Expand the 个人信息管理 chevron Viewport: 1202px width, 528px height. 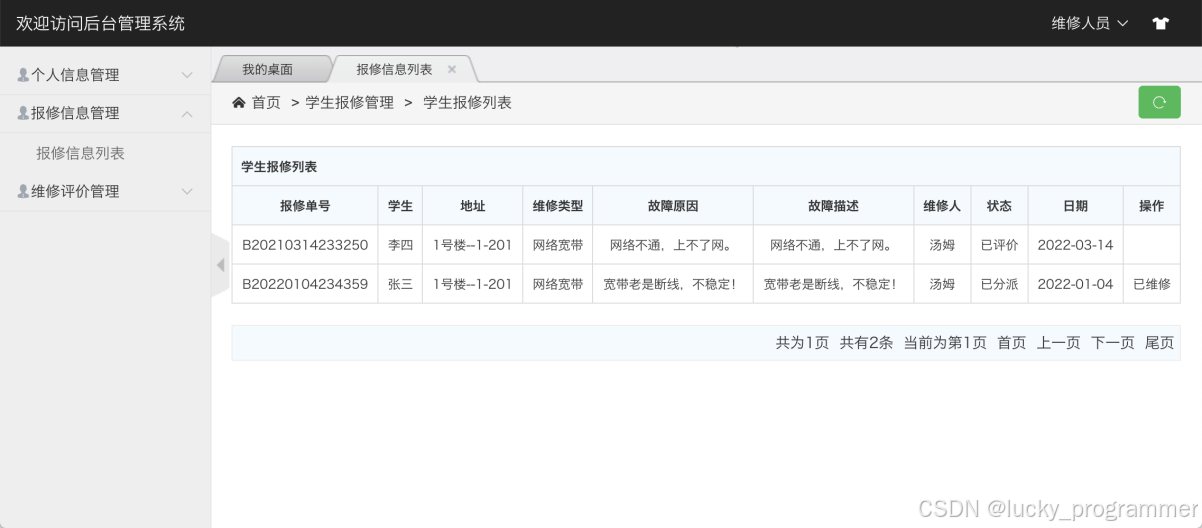coord(187,75)
